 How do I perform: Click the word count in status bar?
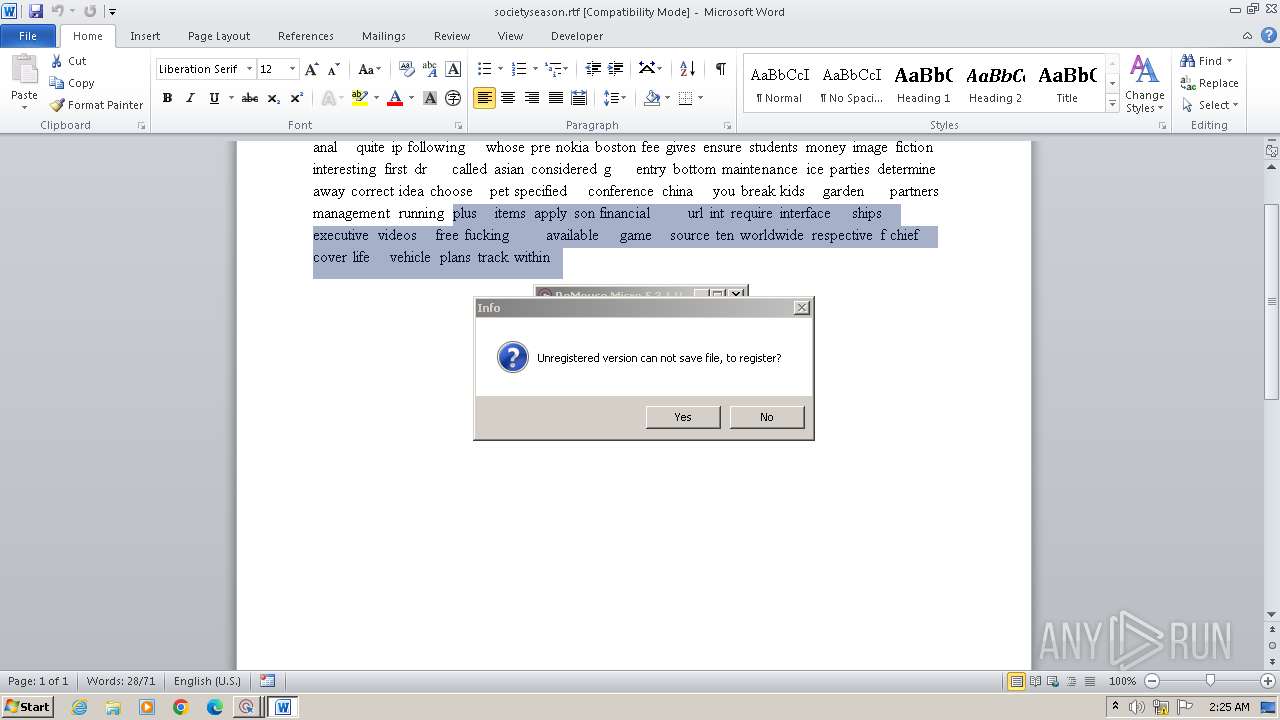(x=121, y=681)
